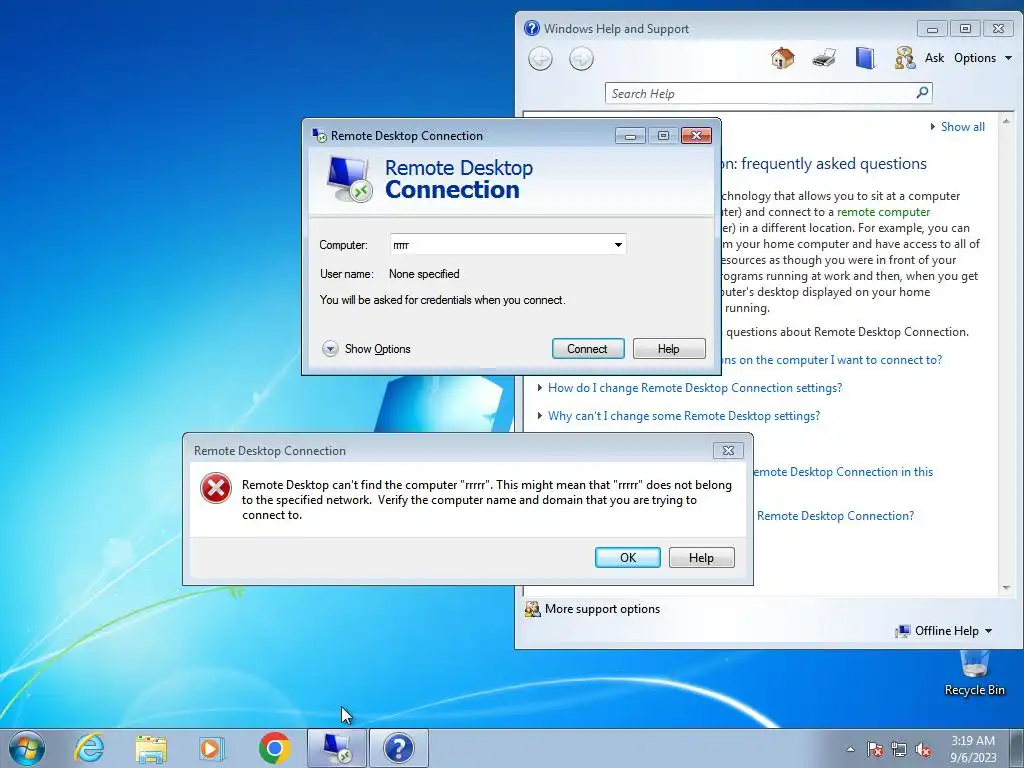Click the Forward arrow in Windows Help
This screenshot has height=768, width=1024.
click(581, 59)
